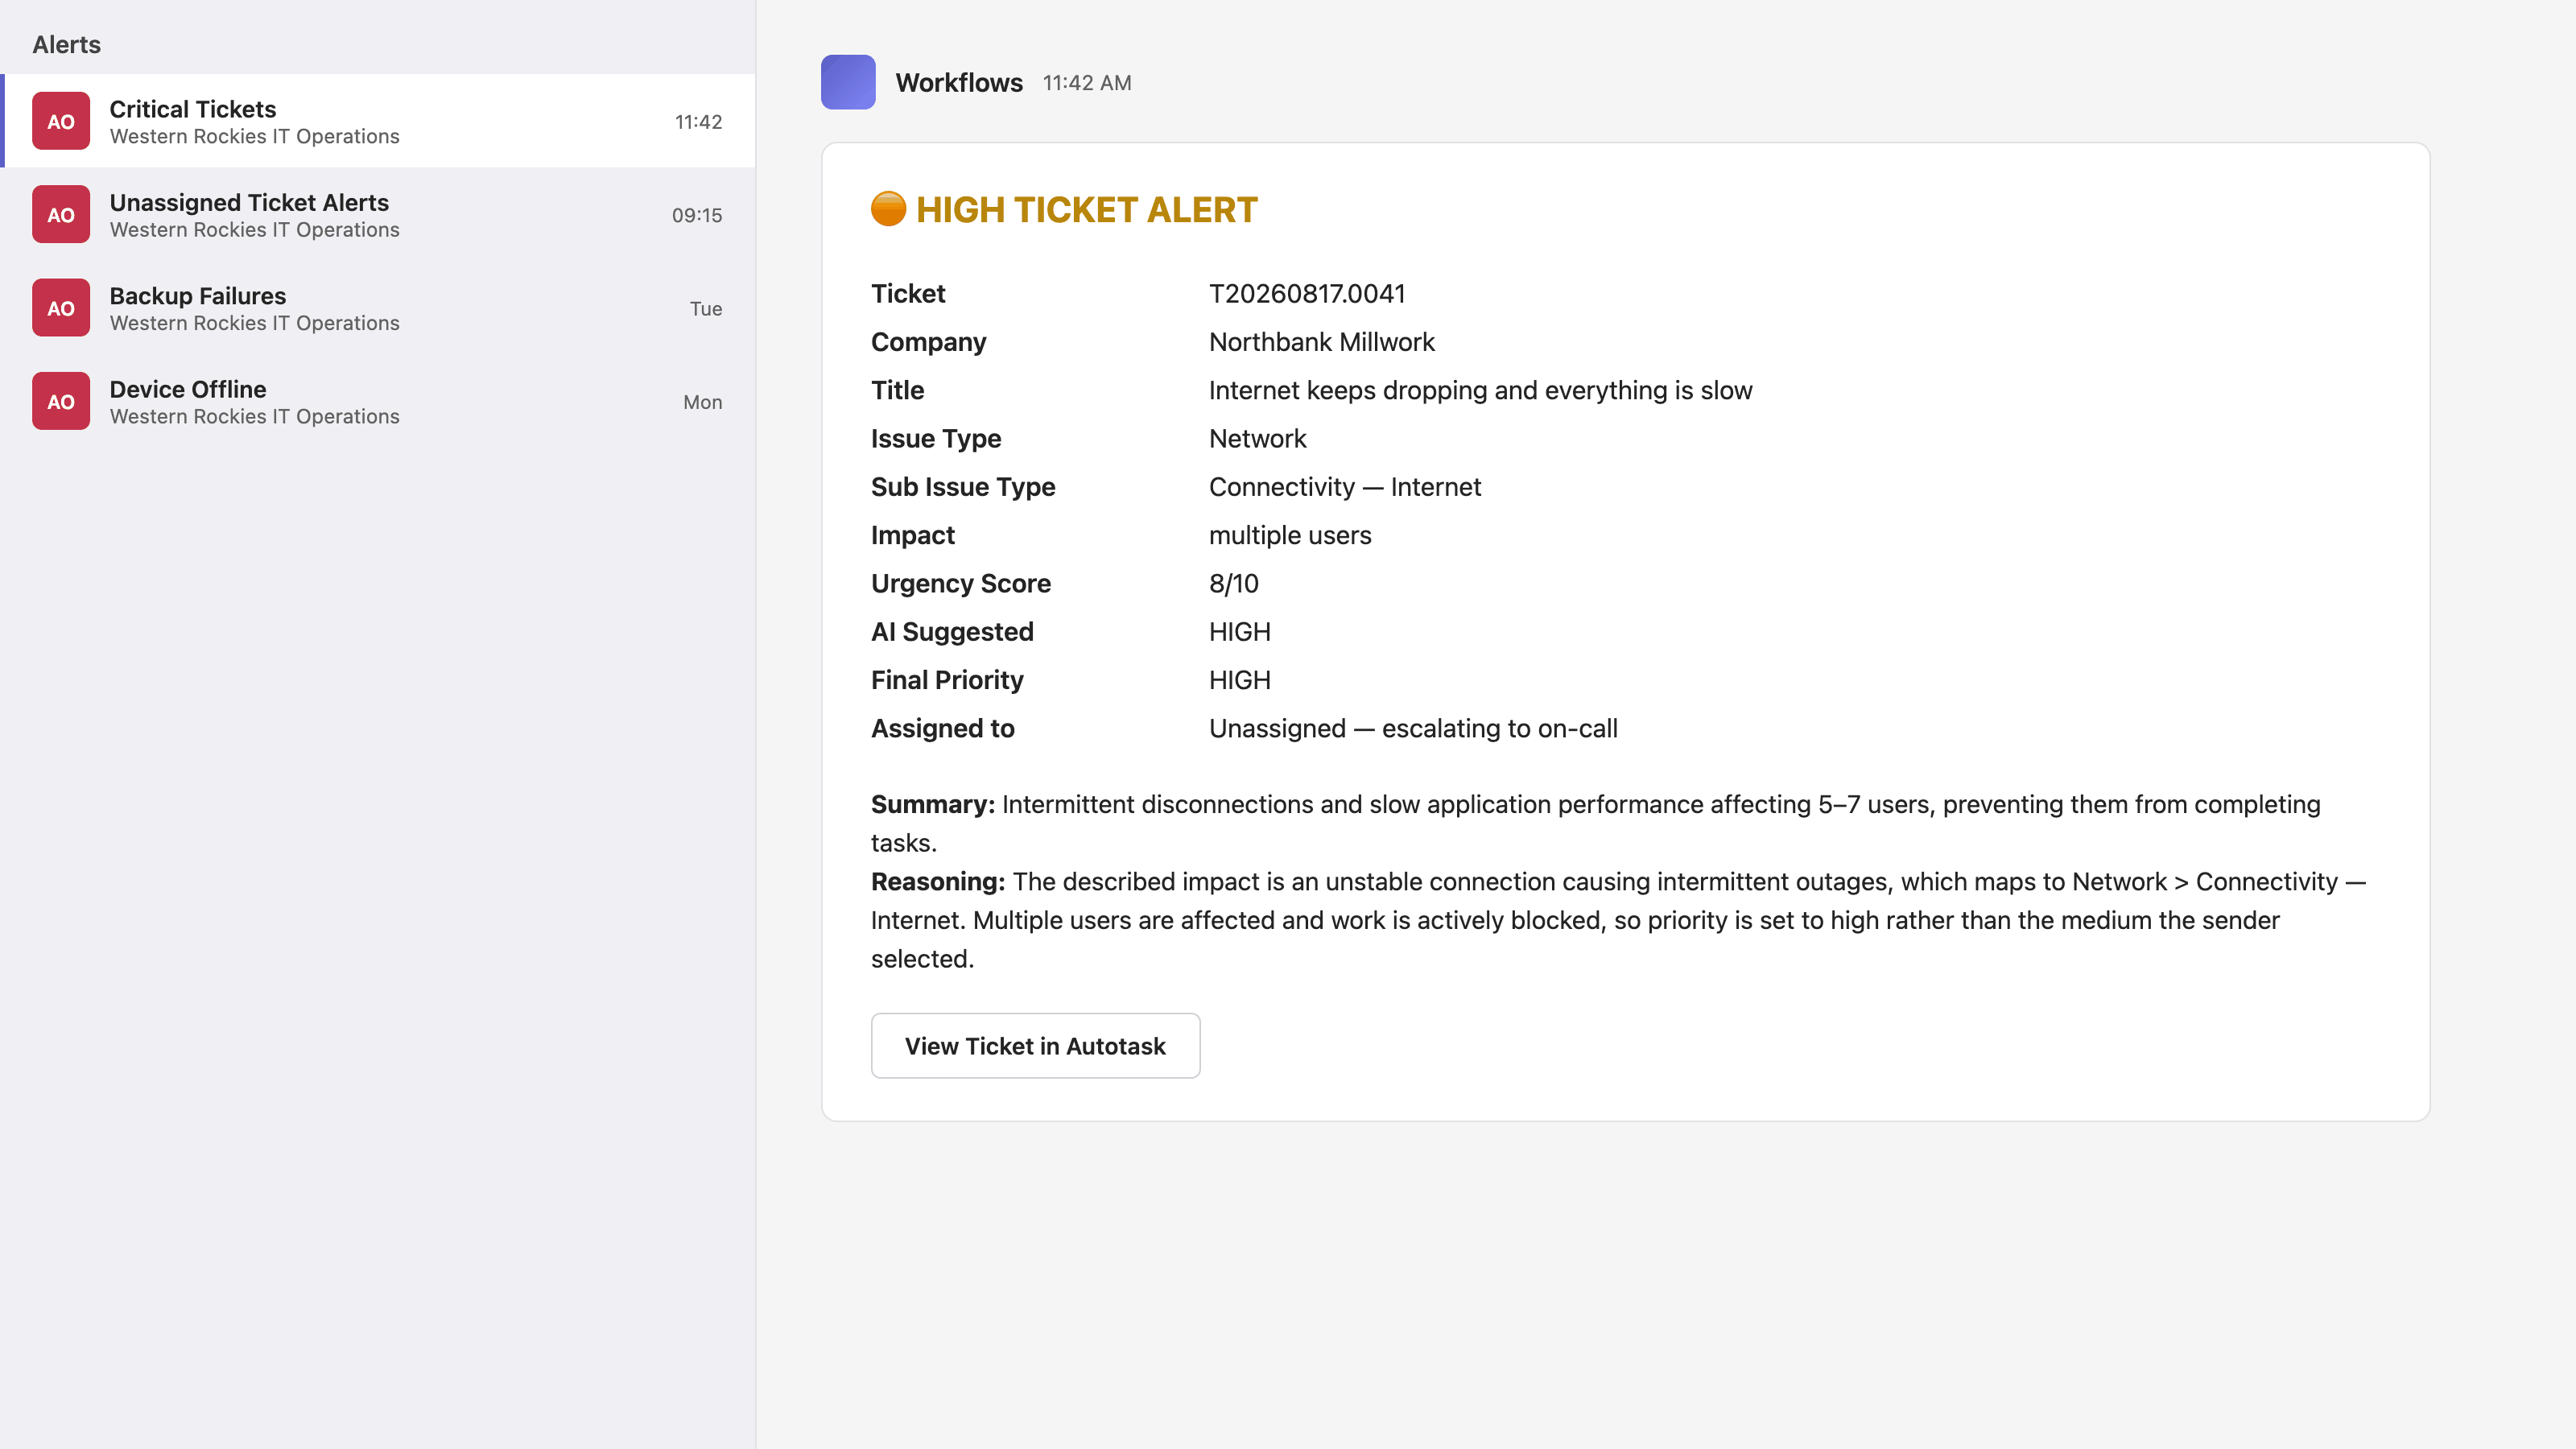Viewport: 2576px width, 1449px height.
Task: Click 'Unassigned — escalating to on-call' text
Action: click(1413, 728)
